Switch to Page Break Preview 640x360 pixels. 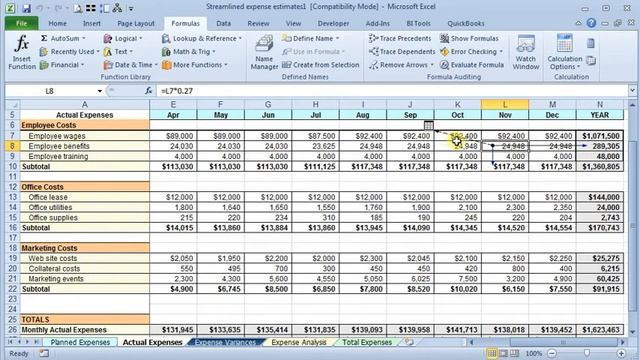pyautogui.click(x=514, y=353)
